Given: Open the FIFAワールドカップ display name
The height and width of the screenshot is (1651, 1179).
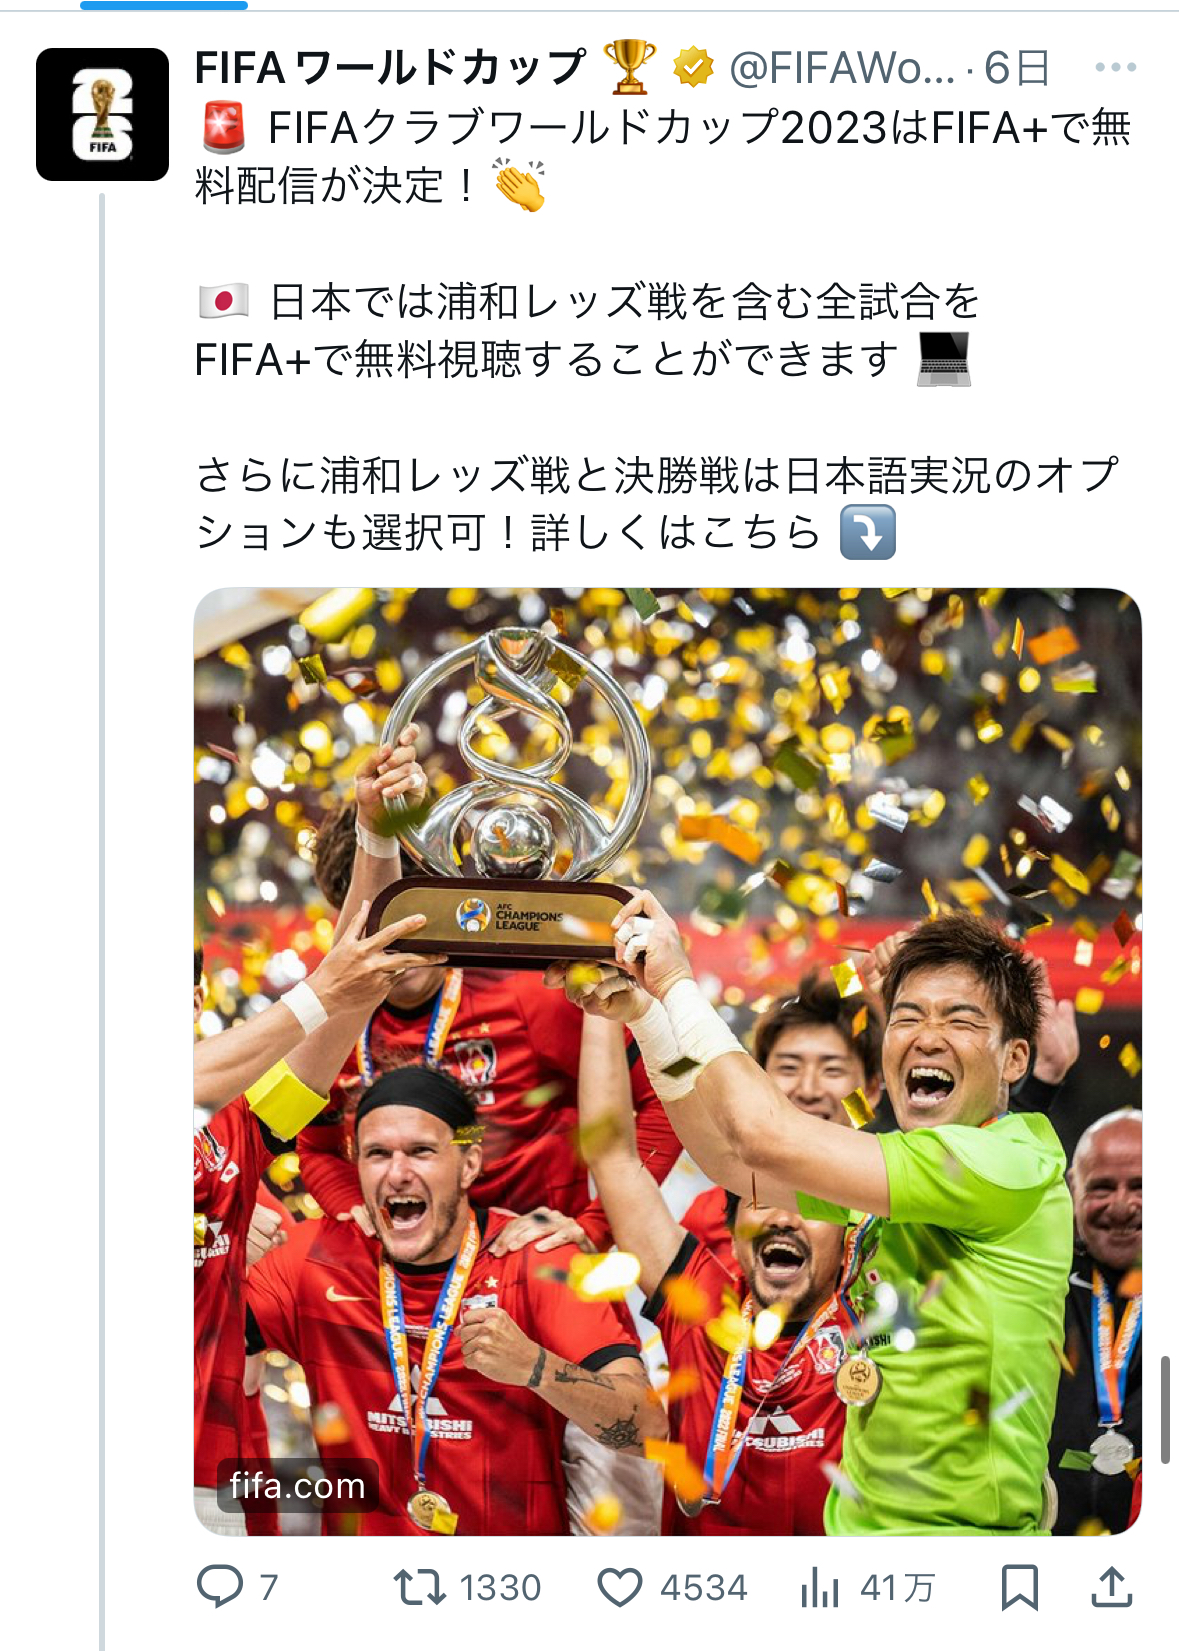Looking at the screenshot, I should point(390,68).
